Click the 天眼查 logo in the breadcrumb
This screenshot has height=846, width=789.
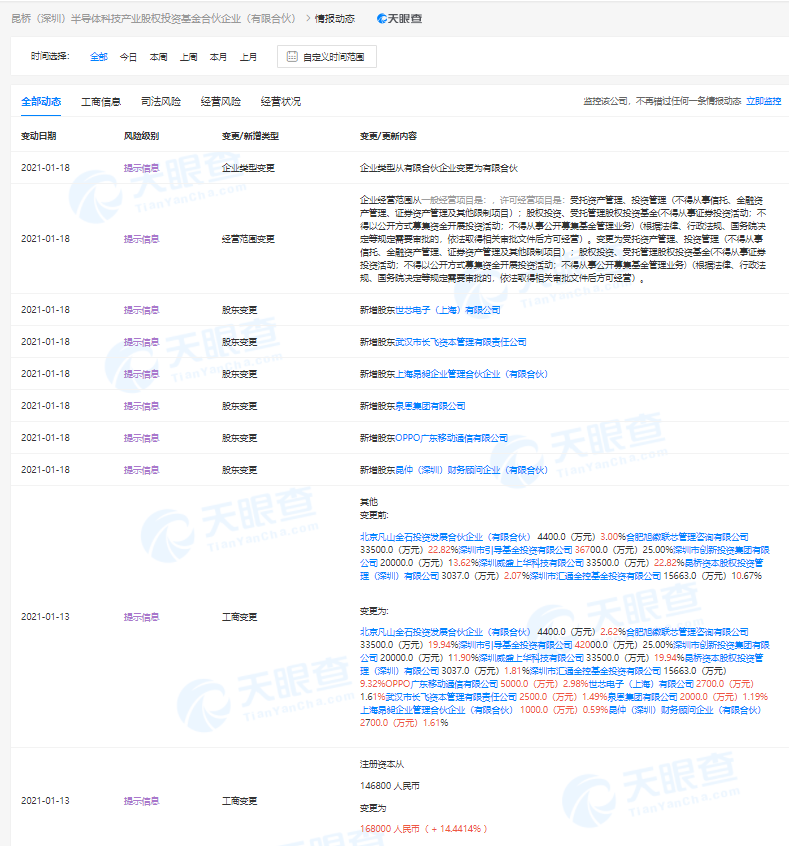tap(399, 19)
